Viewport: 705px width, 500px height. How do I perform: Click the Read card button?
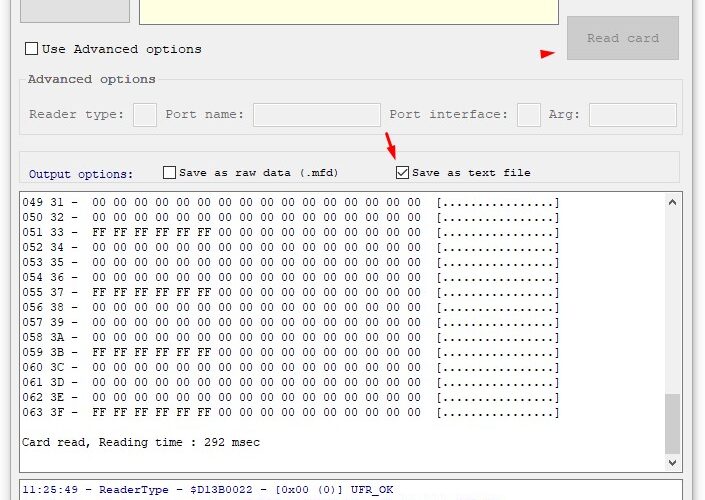(x=622, y=38)
